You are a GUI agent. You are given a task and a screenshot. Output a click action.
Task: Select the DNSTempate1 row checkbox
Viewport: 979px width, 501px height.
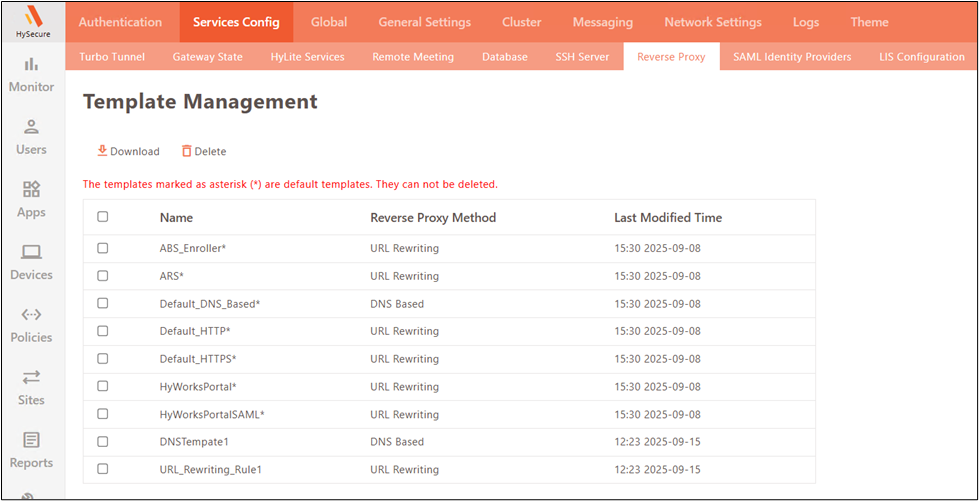point(103,441)
